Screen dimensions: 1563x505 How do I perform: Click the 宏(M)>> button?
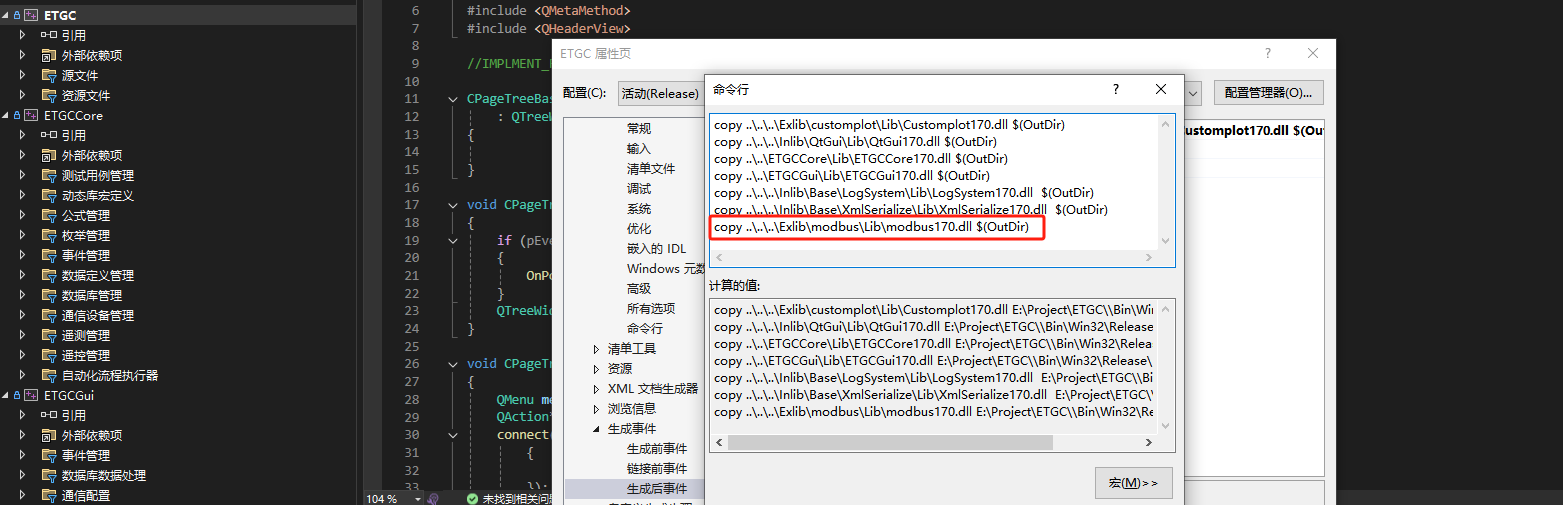tap(1133, 483)
